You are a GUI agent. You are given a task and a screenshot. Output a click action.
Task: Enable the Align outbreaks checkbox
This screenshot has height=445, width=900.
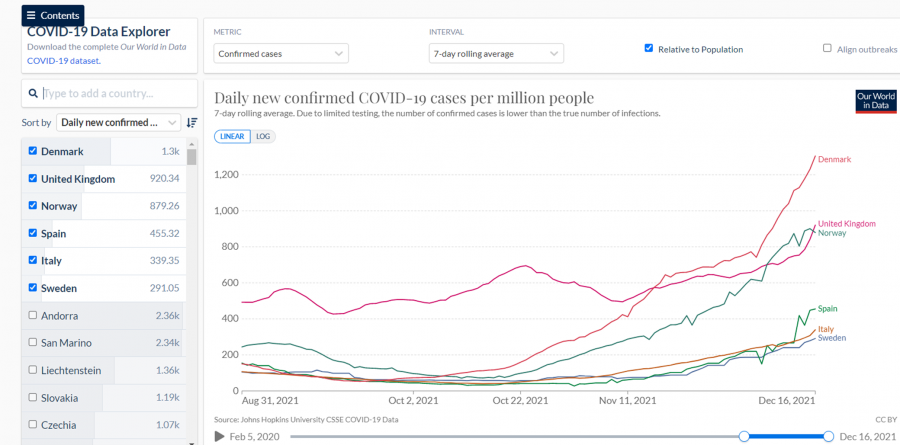827,48
